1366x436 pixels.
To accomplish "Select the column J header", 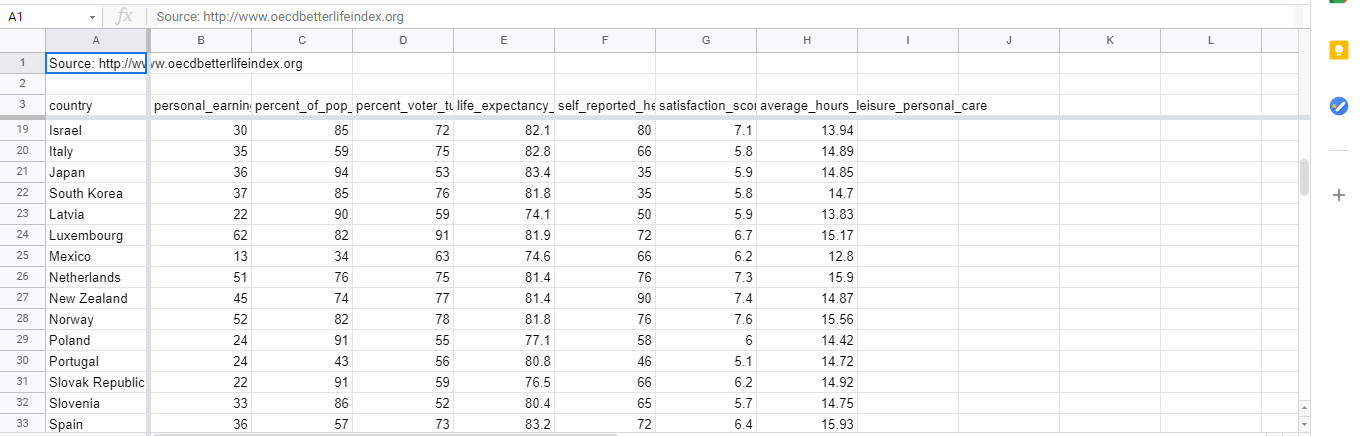I will 1009,40.
